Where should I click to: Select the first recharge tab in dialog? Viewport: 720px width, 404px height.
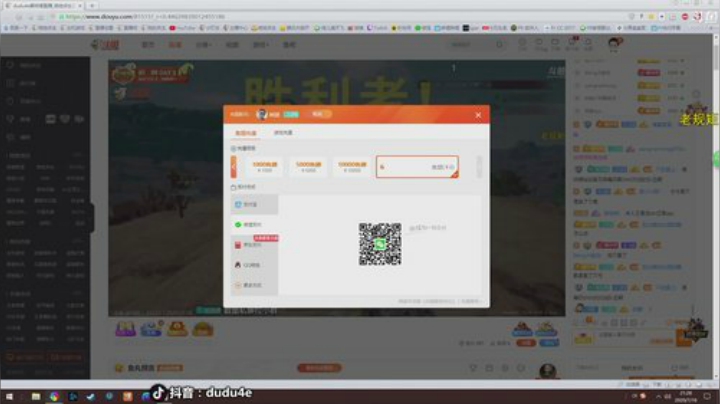[x=246, y=133]
